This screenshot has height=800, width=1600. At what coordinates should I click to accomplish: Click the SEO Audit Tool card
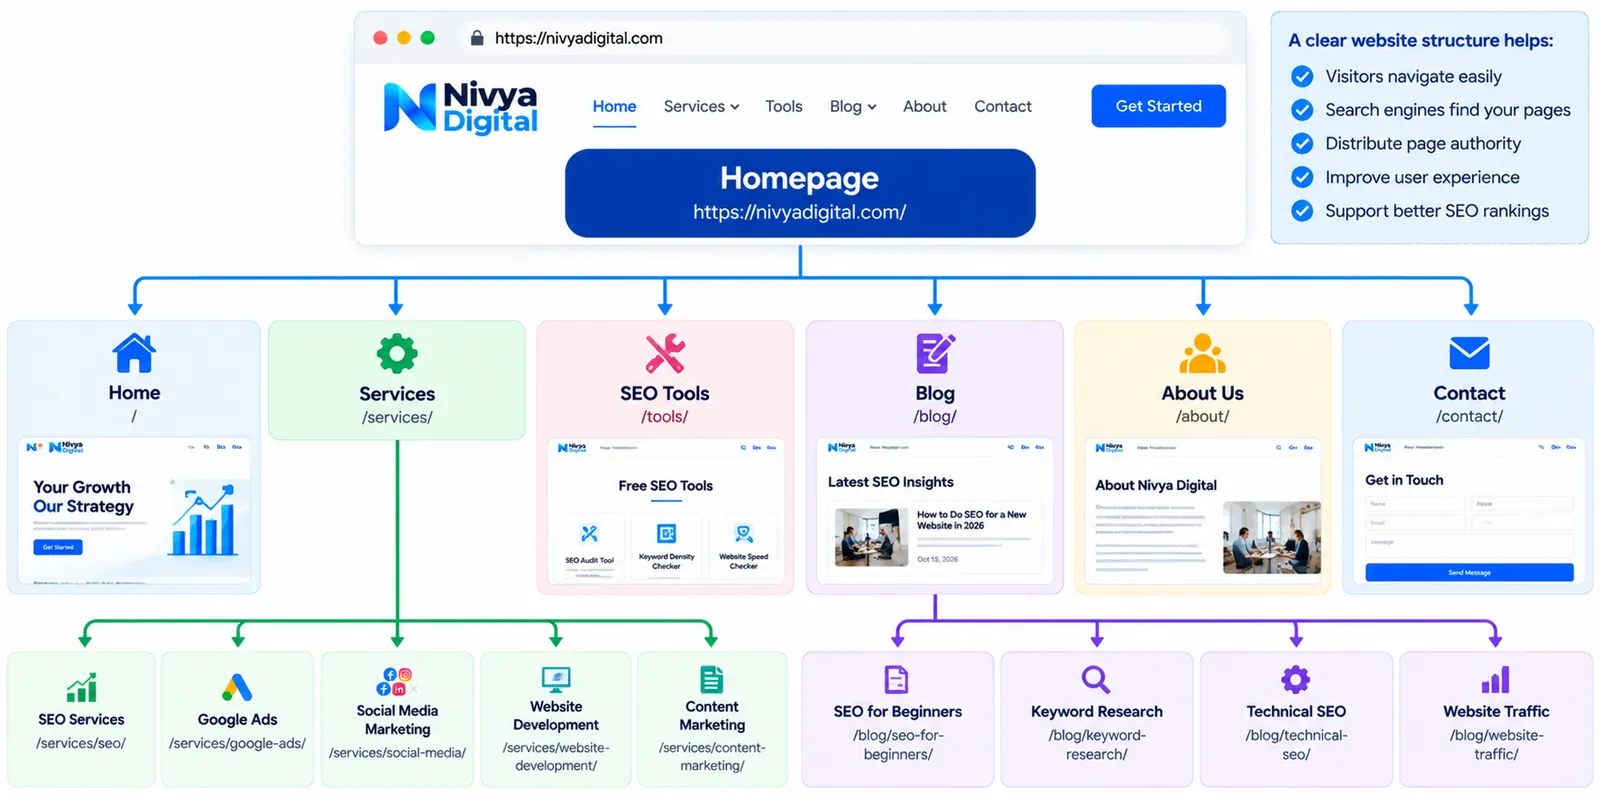click(589, 545)
